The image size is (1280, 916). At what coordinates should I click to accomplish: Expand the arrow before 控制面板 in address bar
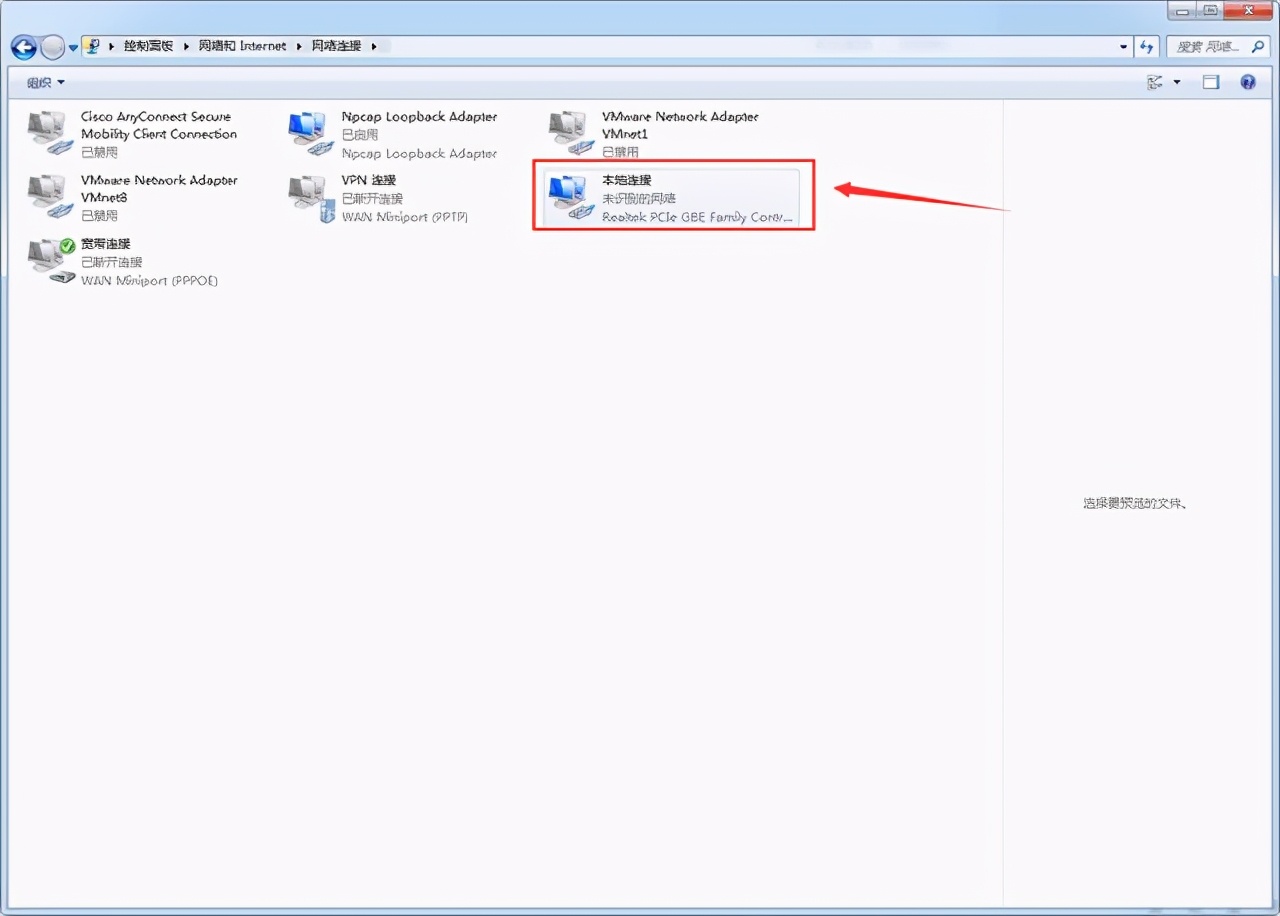point(112,46)
